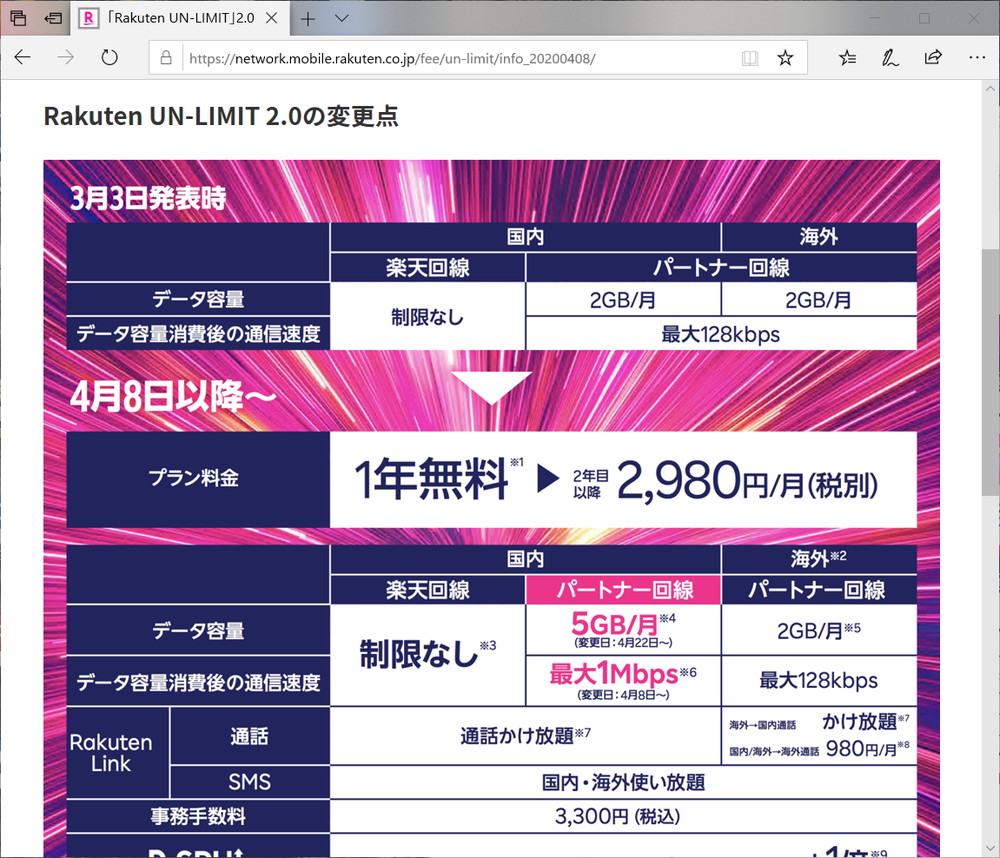Go forward to next page
Viewport: 1000px width, 858px height.
tap(66, 57)
